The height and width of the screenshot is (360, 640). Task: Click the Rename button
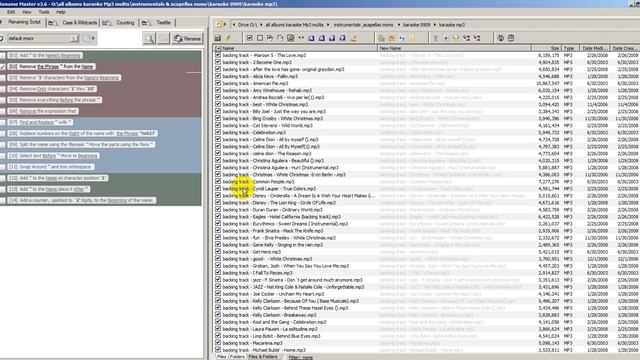coord(187,38)
